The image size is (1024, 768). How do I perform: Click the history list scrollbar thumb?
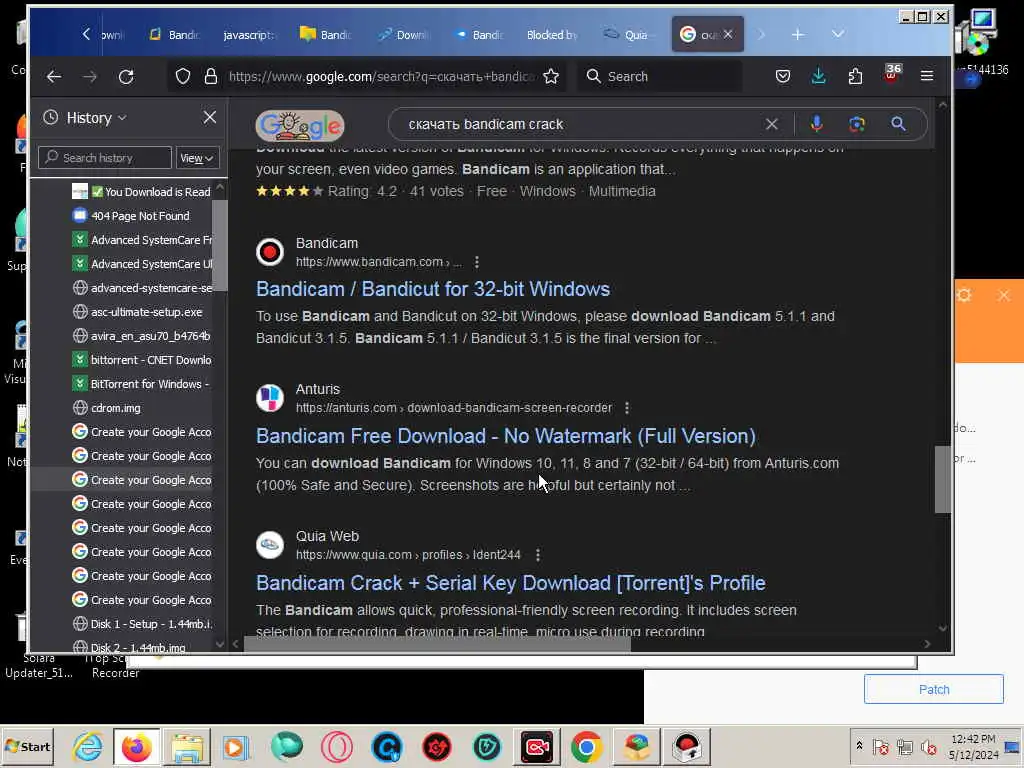[220, 244]
